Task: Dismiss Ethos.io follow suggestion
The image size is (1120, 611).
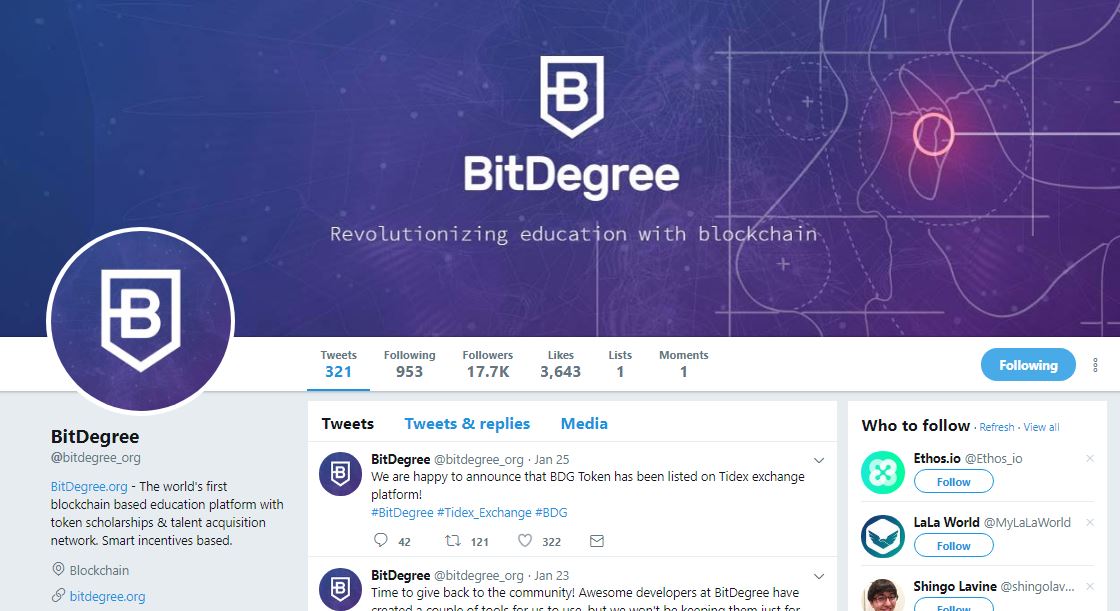Action: point(1090,458)
